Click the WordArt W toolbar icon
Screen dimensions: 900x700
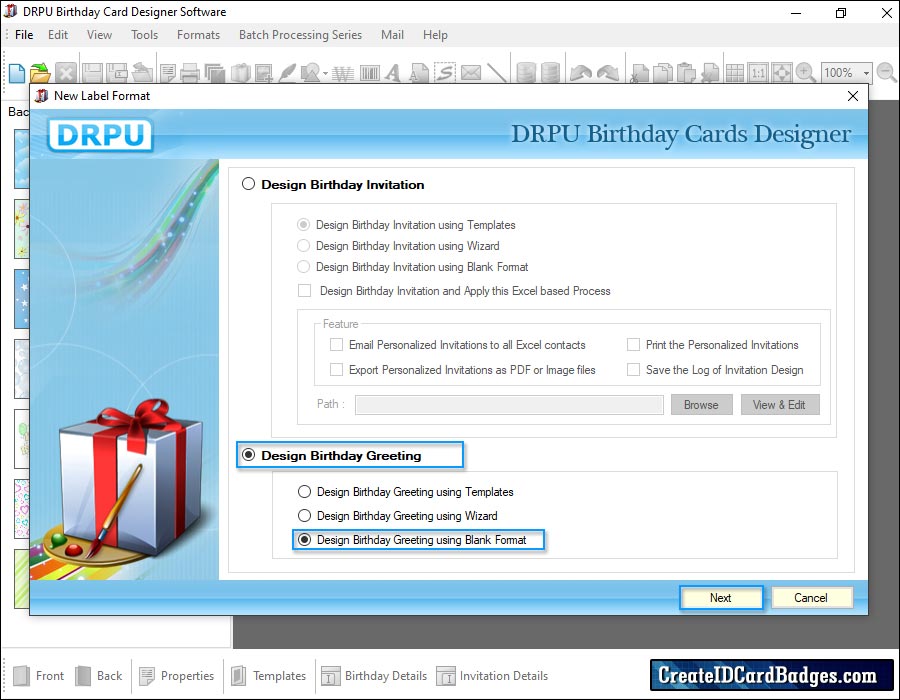343,73
